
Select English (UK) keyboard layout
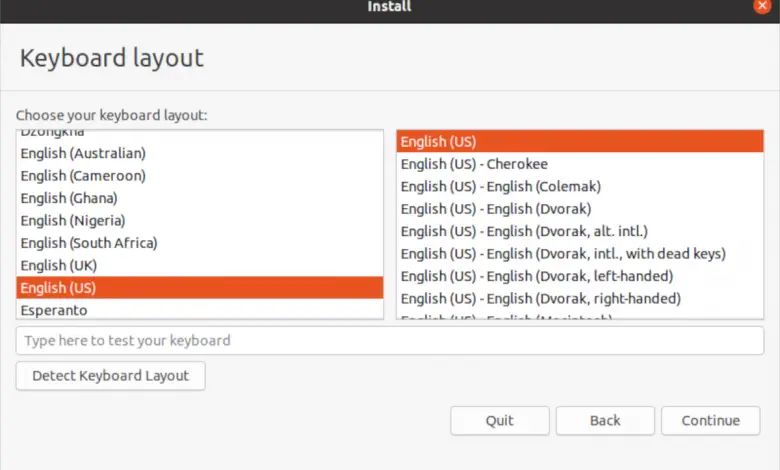point(59,265)
